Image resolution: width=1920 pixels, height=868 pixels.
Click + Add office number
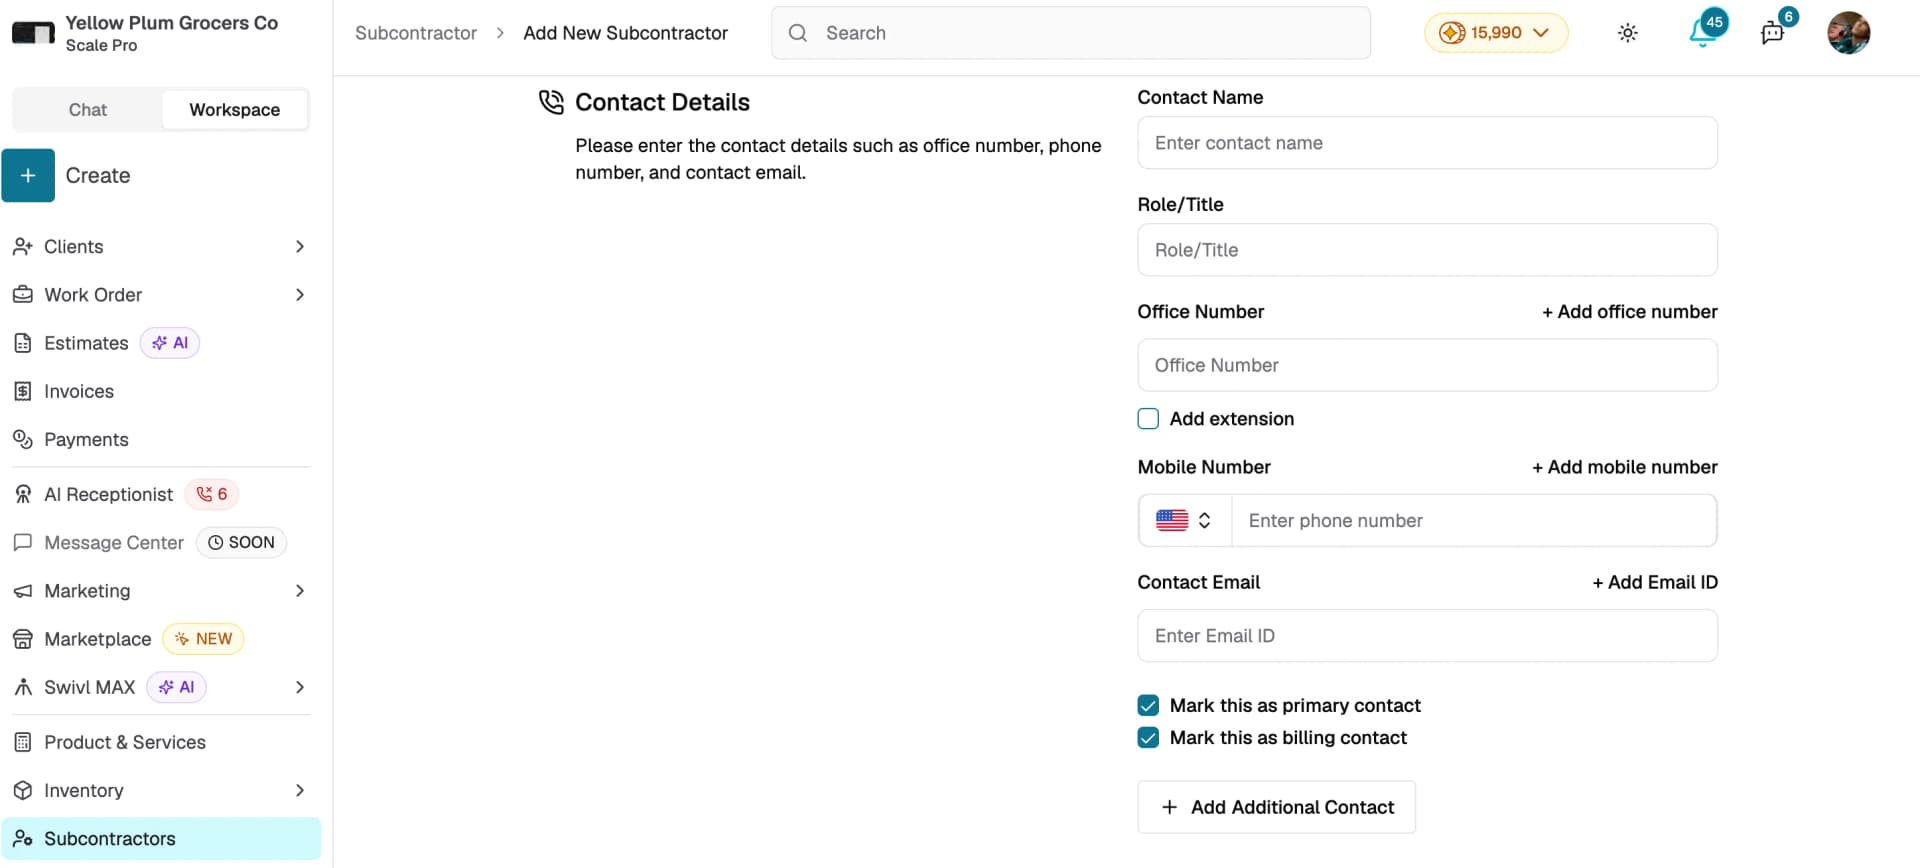click(1629, 312)
